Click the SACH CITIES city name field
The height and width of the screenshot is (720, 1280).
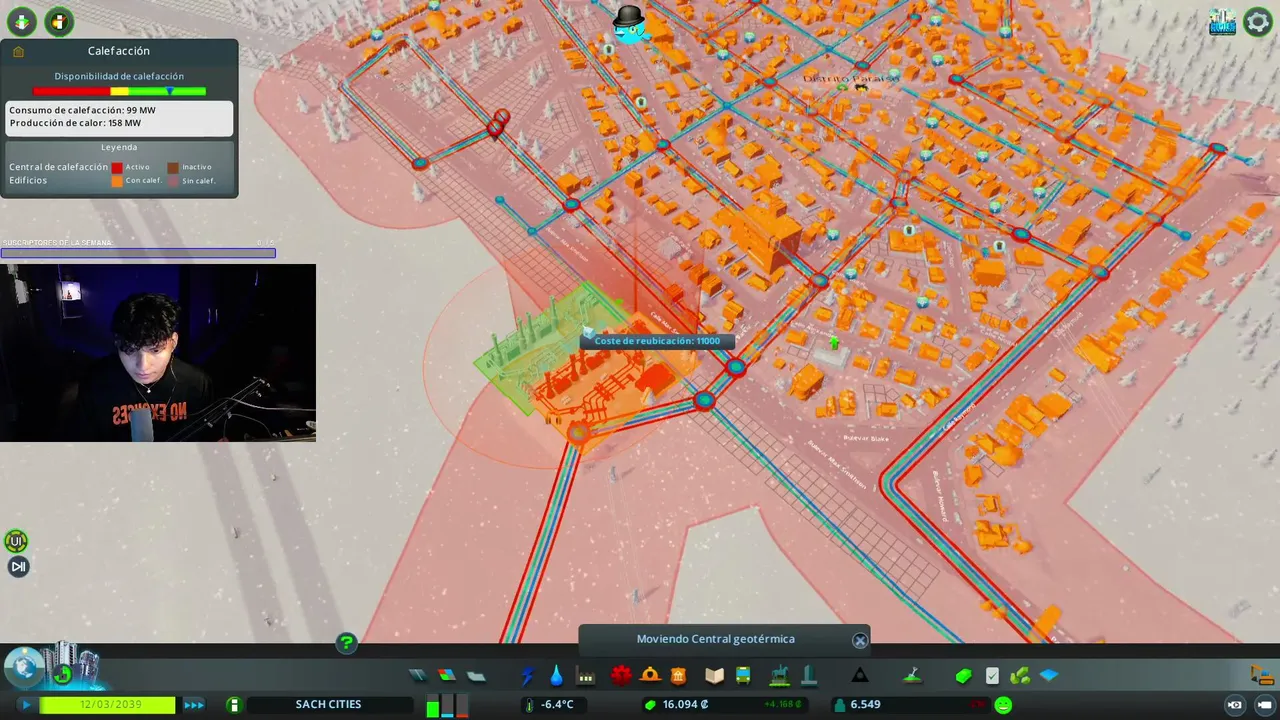328,705
